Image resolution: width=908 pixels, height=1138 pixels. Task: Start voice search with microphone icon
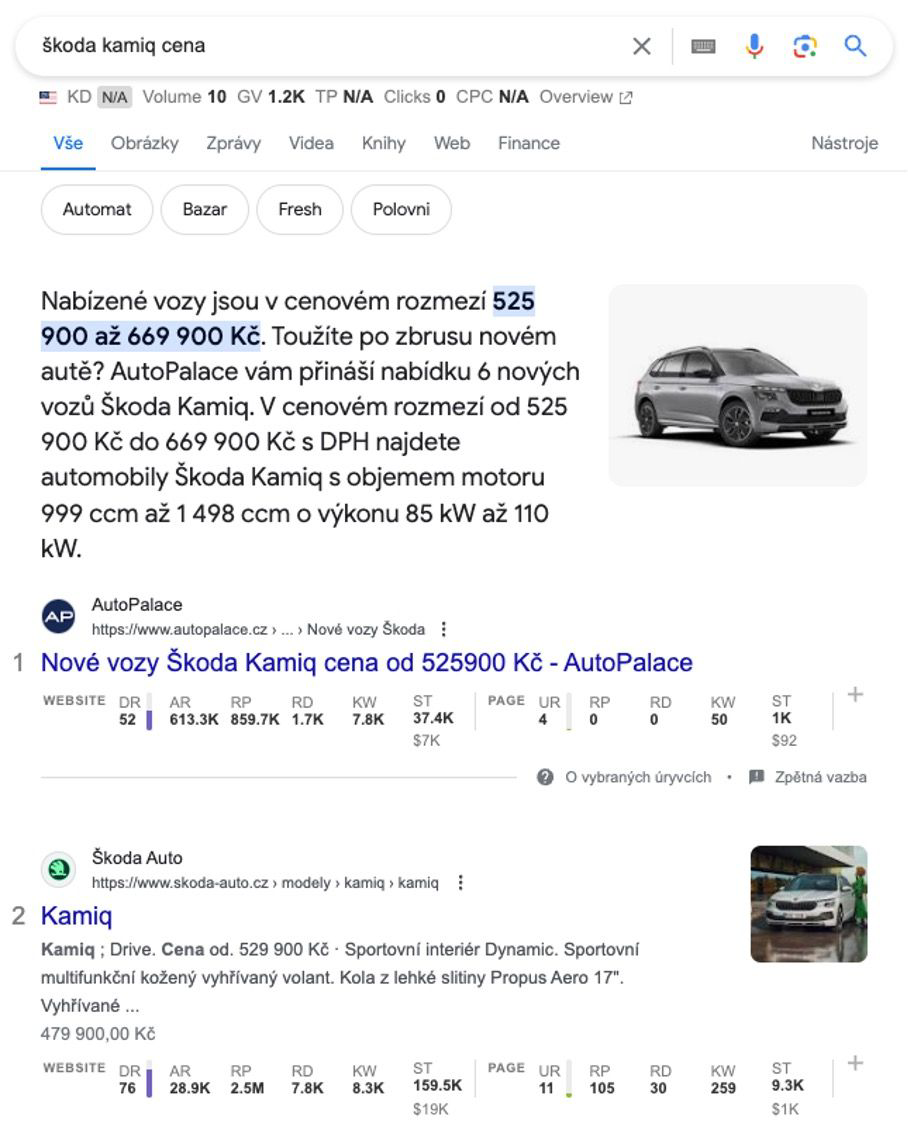tap(754, 46)
